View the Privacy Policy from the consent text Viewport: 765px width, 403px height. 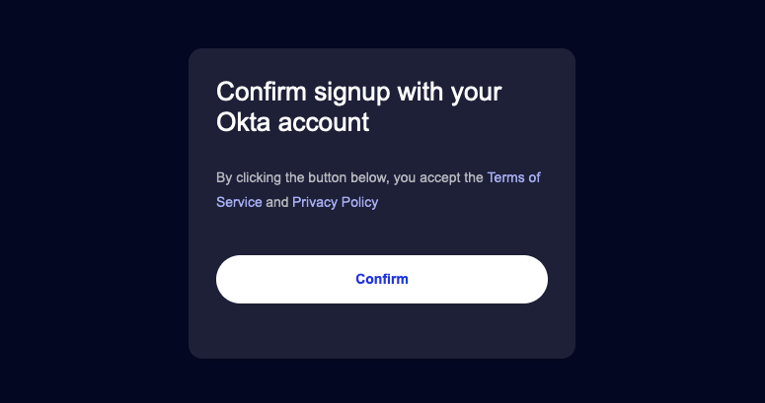tap(335, 202)
